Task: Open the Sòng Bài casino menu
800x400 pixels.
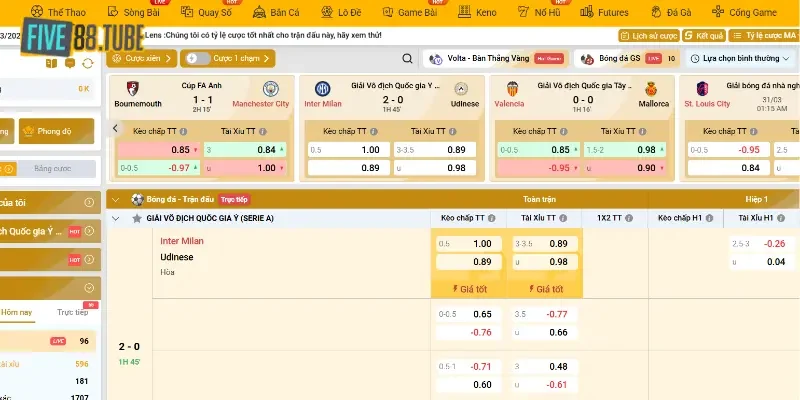Action: point(134,12)
